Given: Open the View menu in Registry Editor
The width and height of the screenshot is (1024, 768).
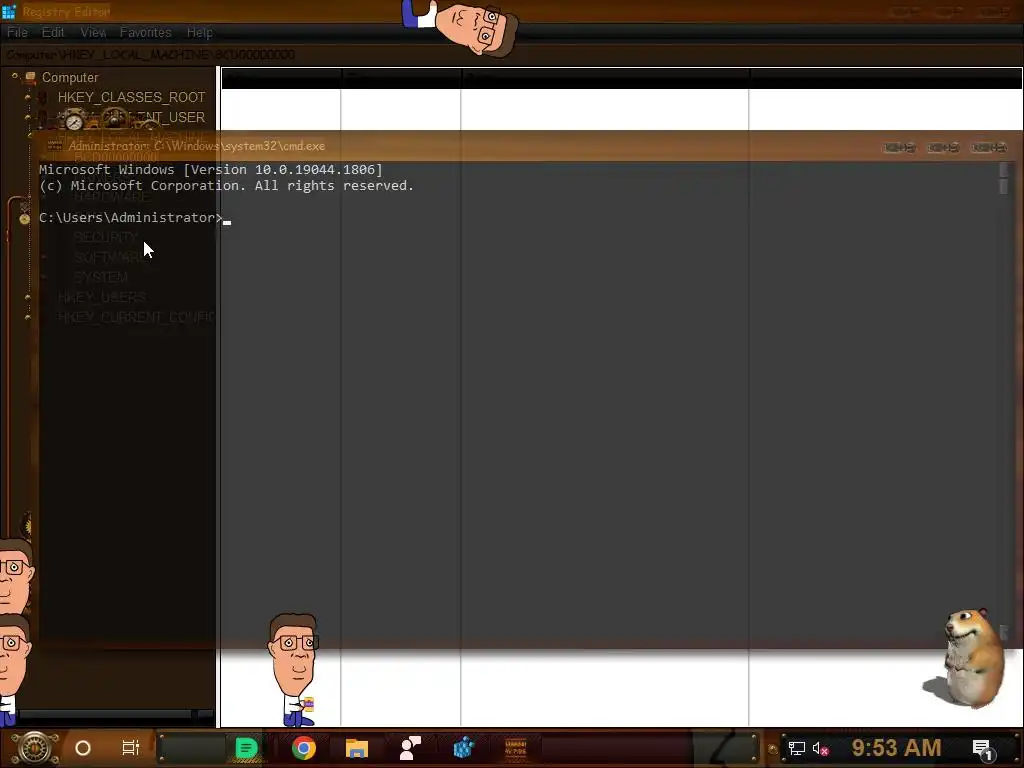Looking at the screenshot, I should (93, 32).
